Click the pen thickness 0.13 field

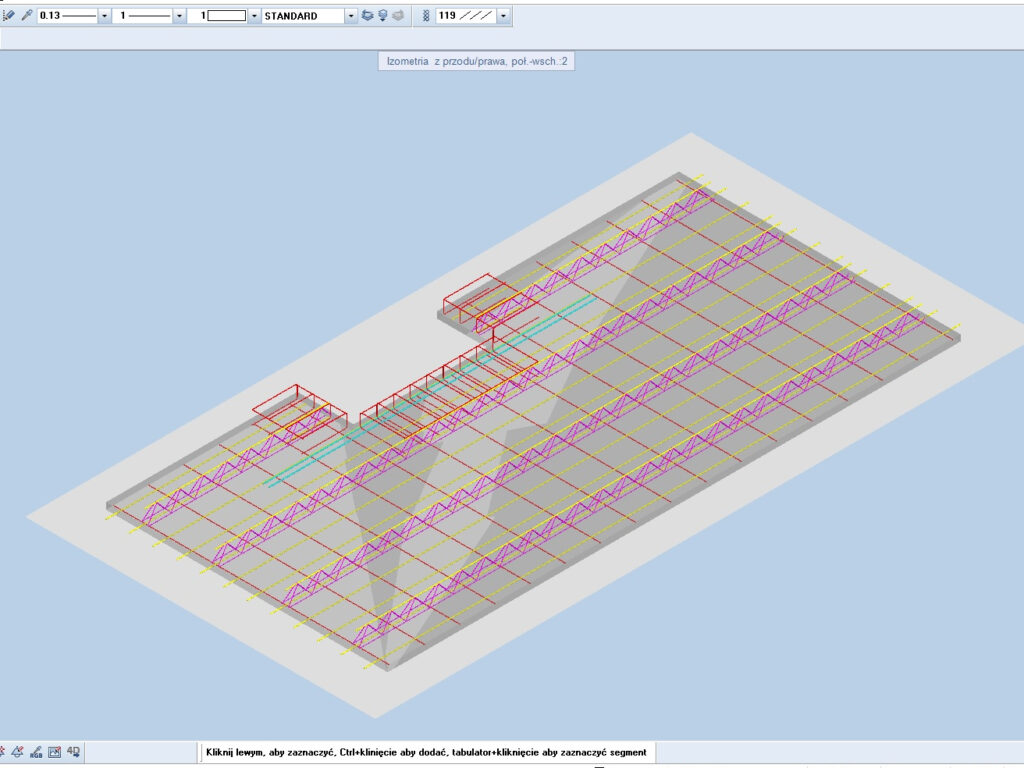click(x=68, y=16)
